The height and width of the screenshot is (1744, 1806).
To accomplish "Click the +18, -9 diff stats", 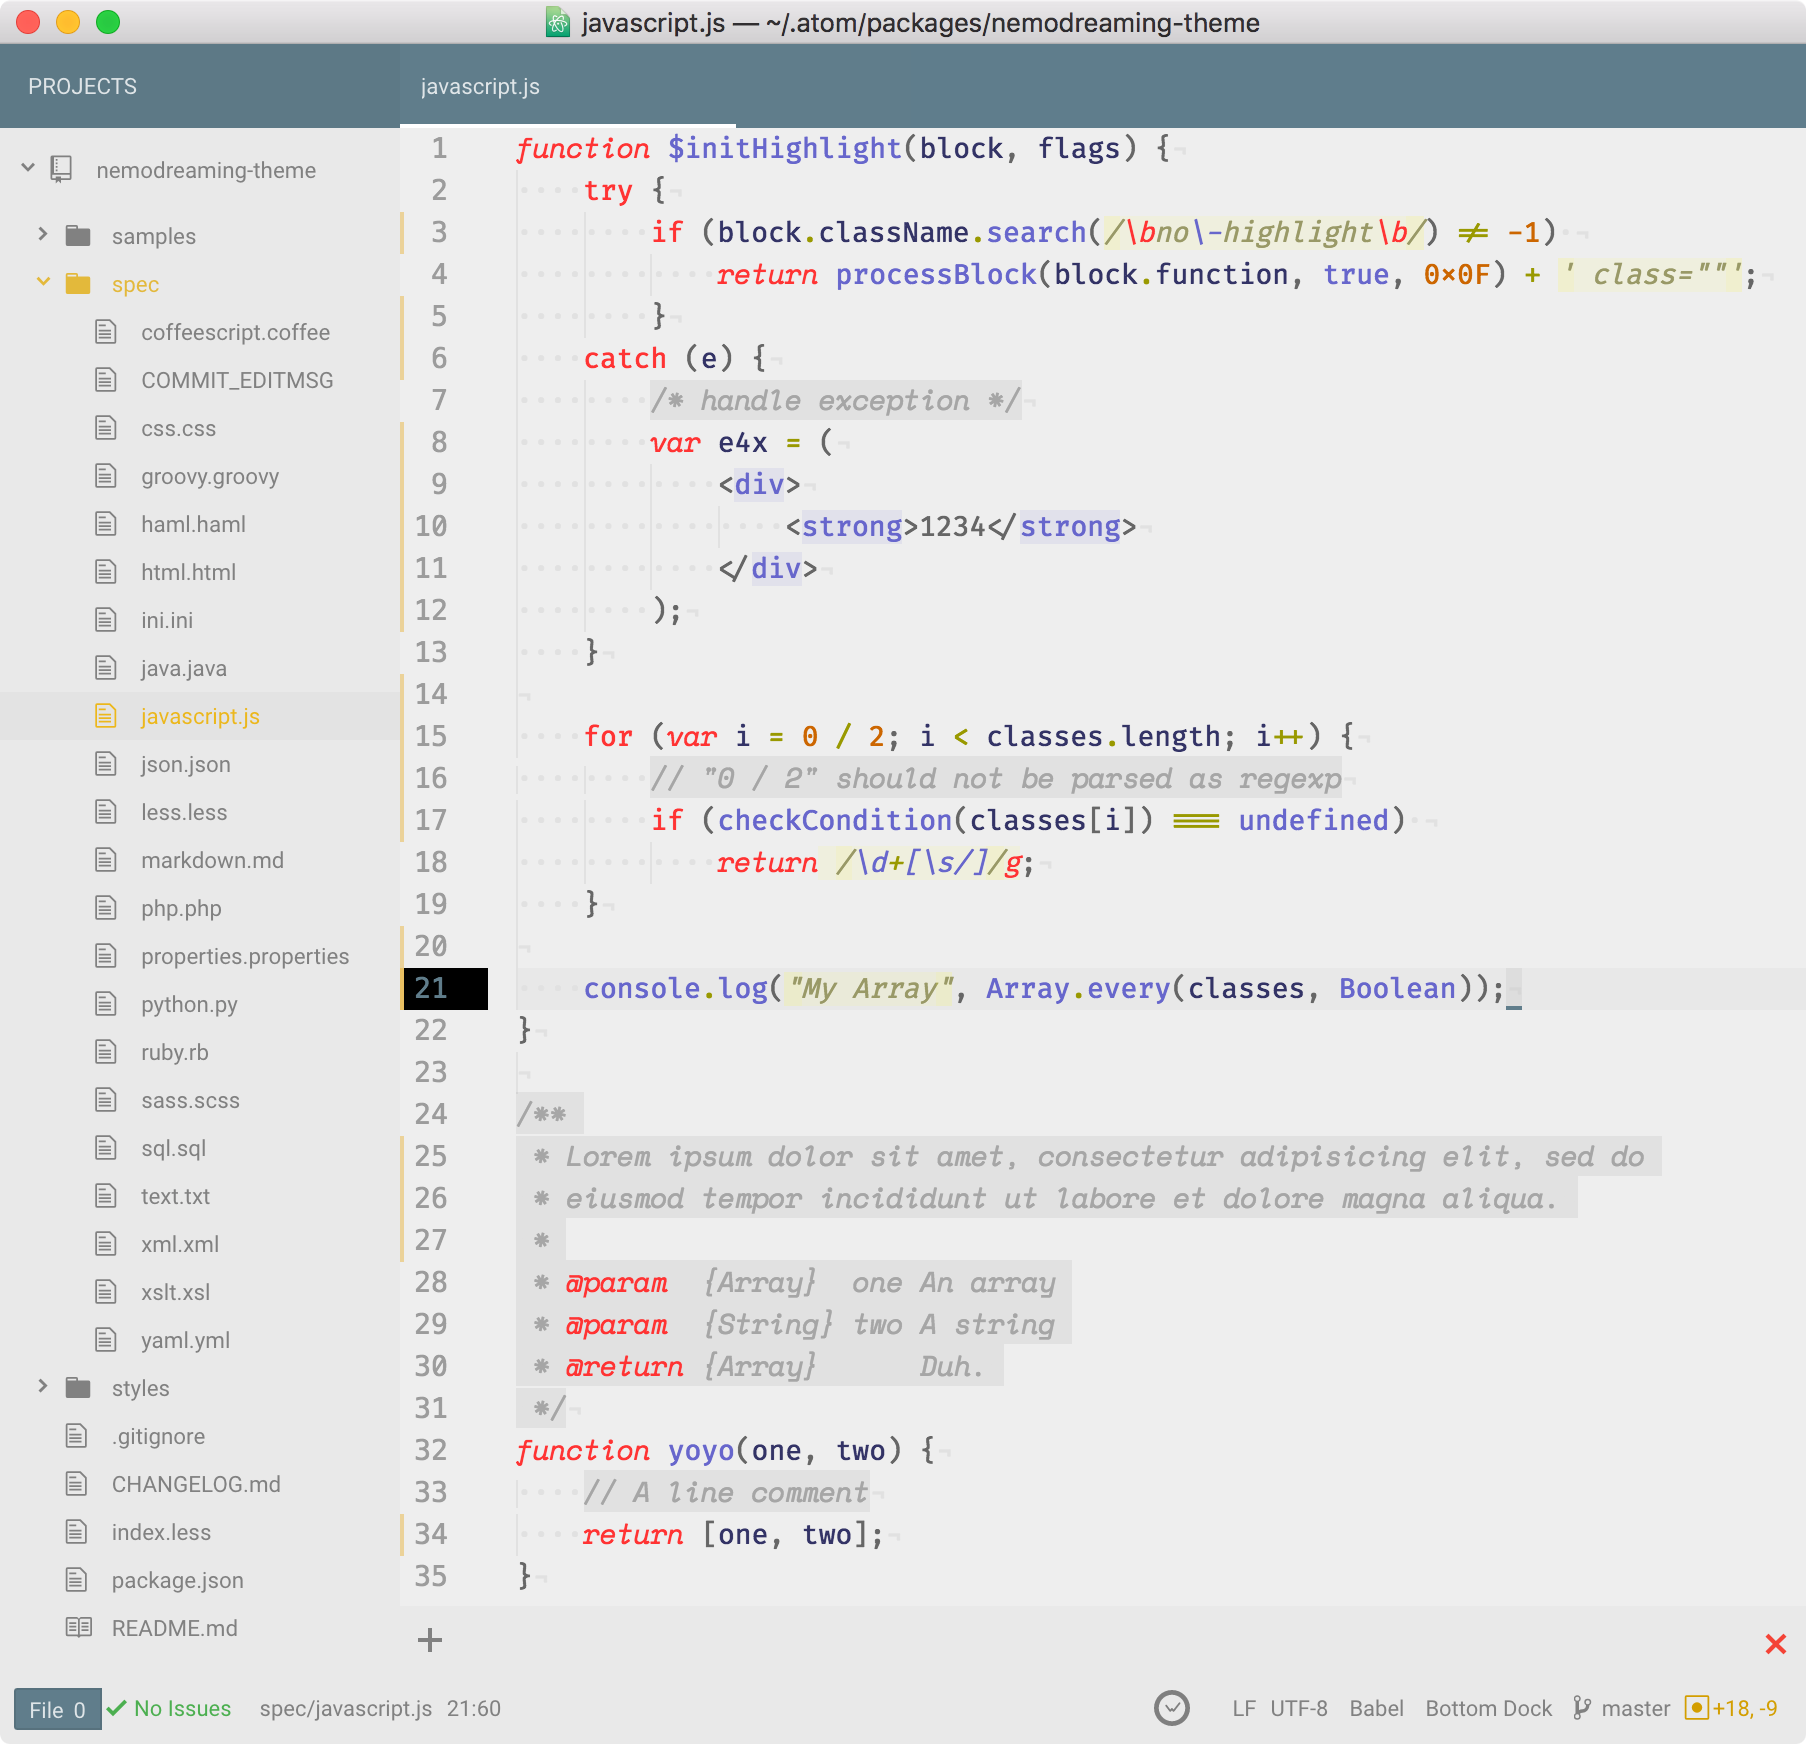I will pyautogui.click(x=1745, y=1708).
